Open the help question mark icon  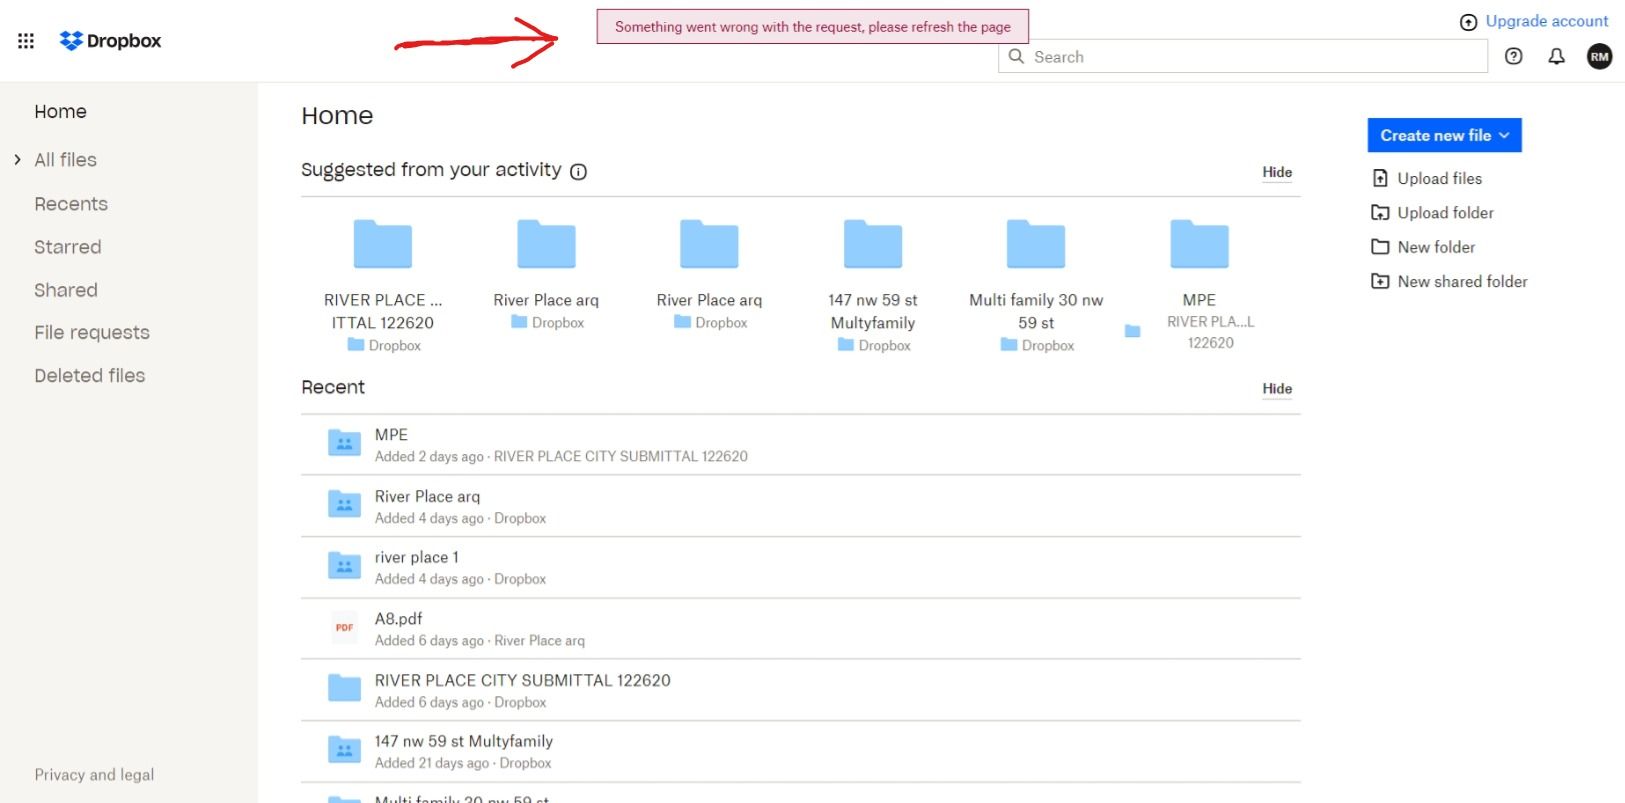pos(1513,57)
